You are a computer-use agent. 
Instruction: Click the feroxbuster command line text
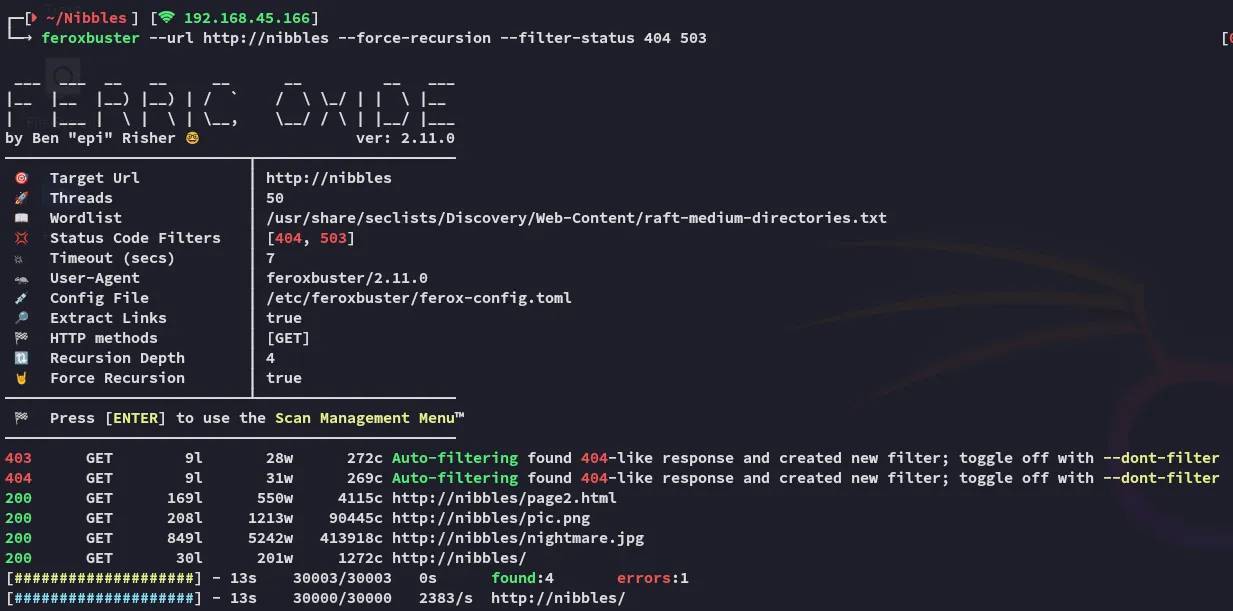point(374,38)
